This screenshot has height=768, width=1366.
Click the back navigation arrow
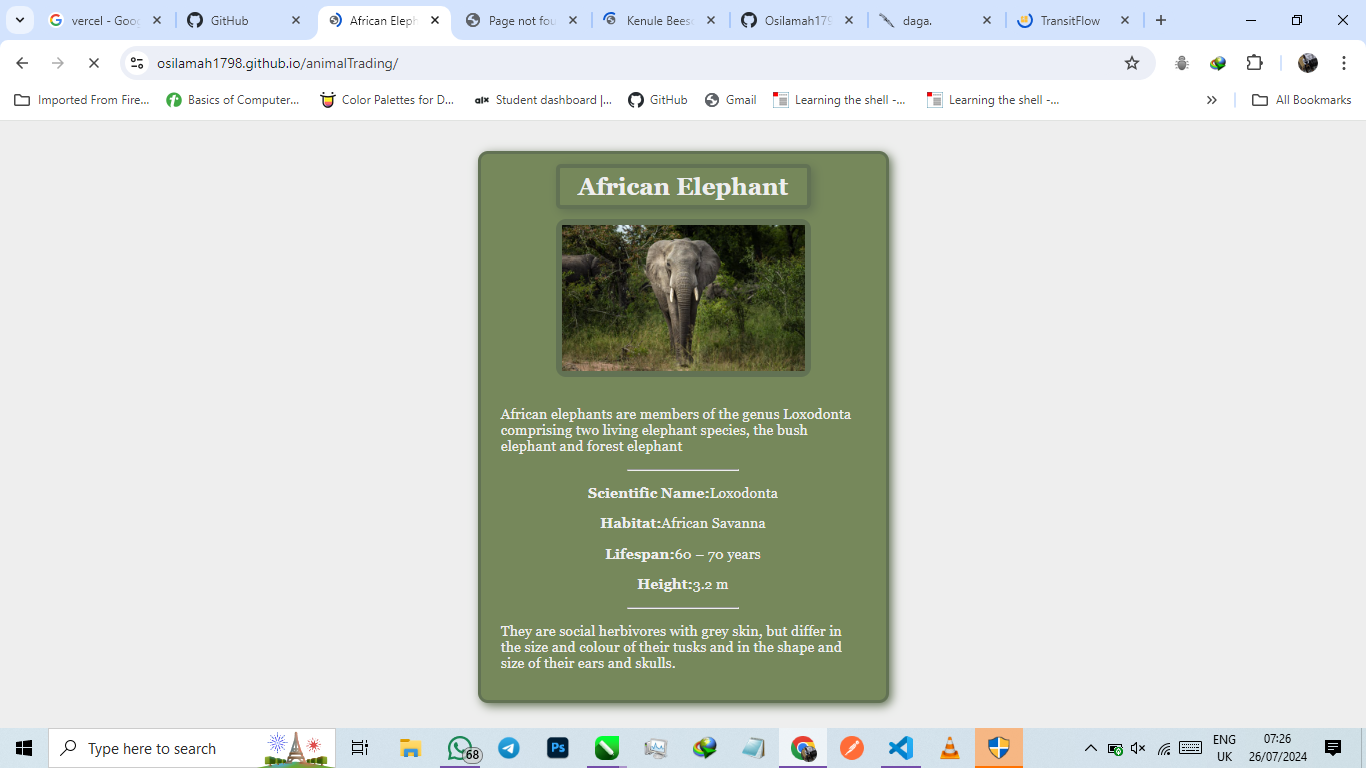(x=21, y=62)
